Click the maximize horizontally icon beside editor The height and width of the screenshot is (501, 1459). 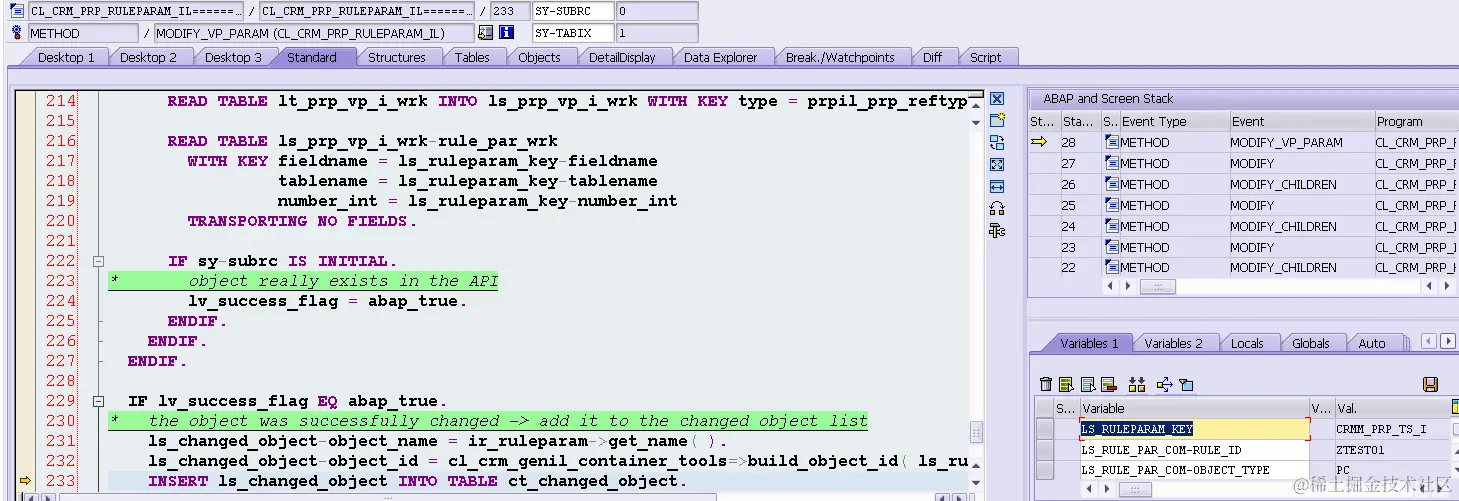pos(997,187)
